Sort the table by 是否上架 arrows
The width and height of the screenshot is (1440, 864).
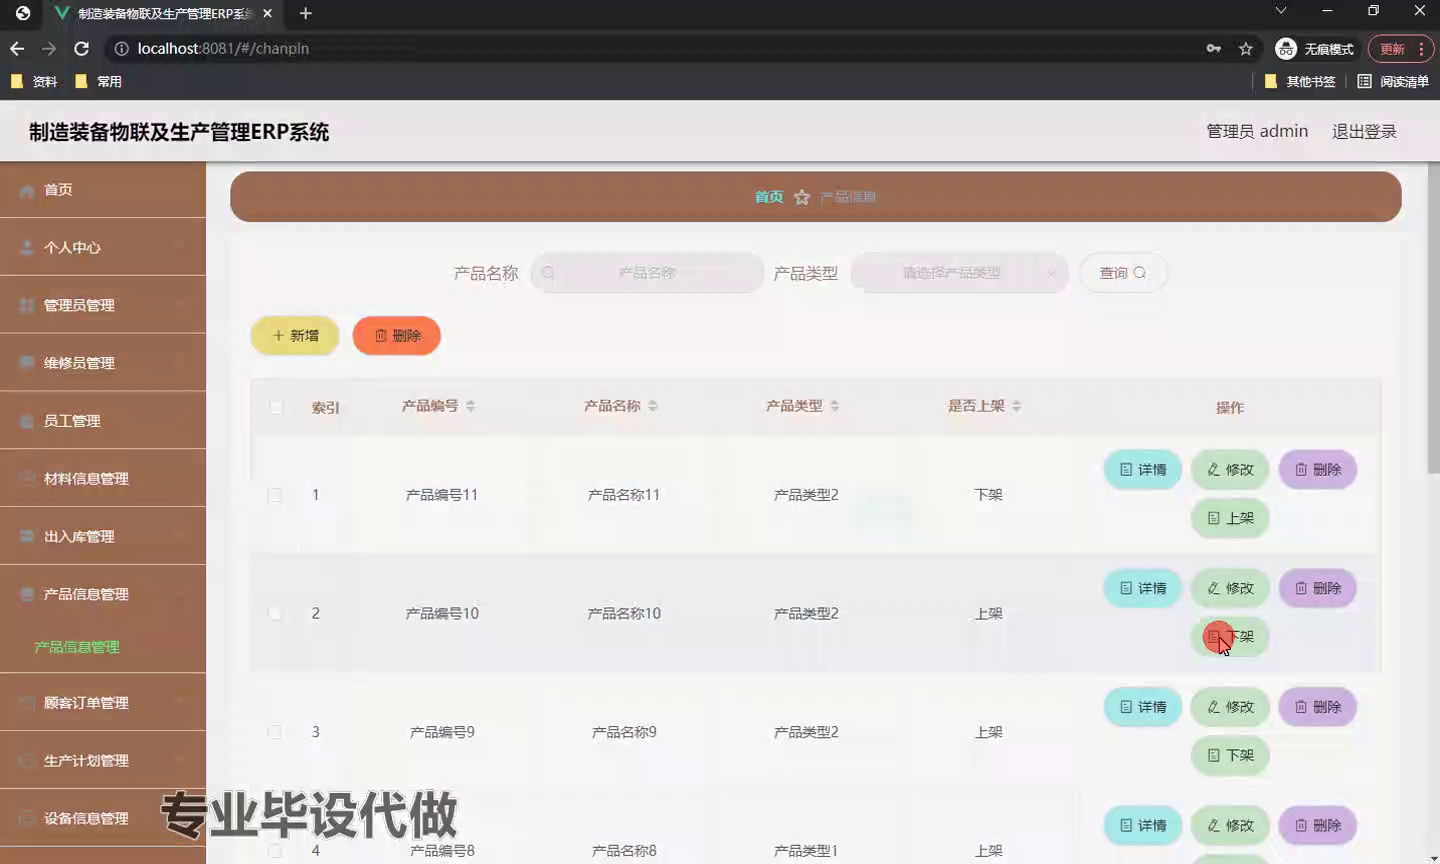1016,406
